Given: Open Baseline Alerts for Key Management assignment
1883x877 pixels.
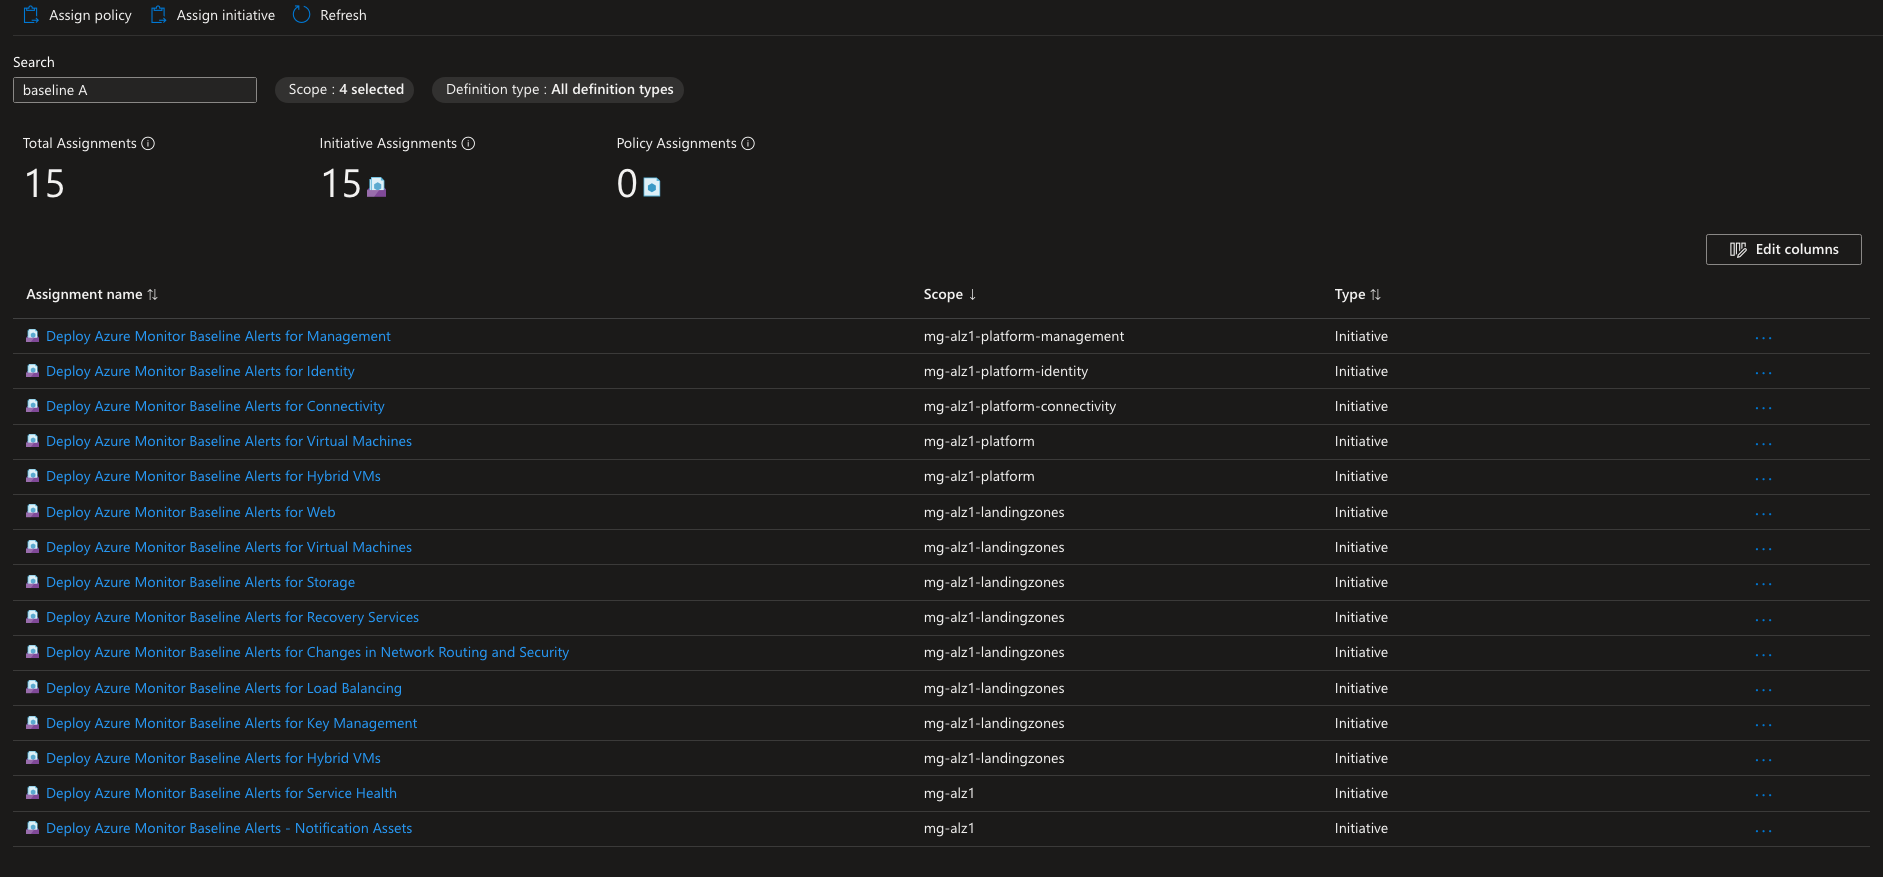Looking at the screenshot, I should (x=232, y=723).
